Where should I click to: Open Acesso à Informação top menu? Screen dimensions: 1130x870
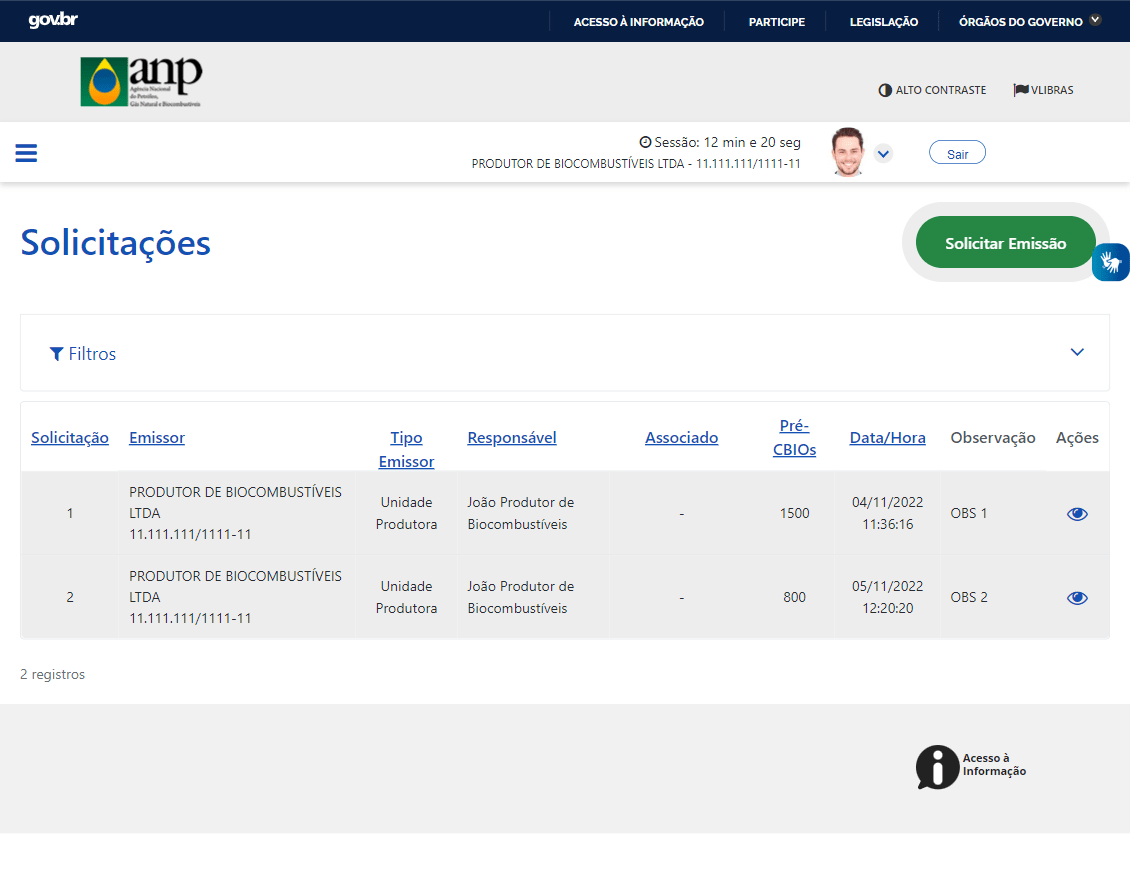click(x=638, y=22)
